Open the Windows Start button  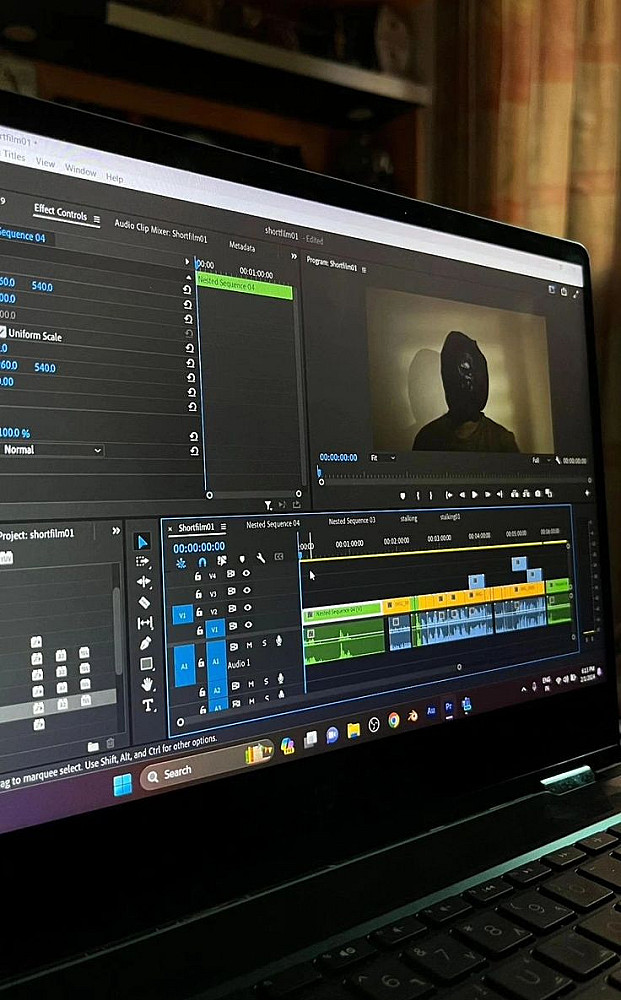click(x=122, y=784)
